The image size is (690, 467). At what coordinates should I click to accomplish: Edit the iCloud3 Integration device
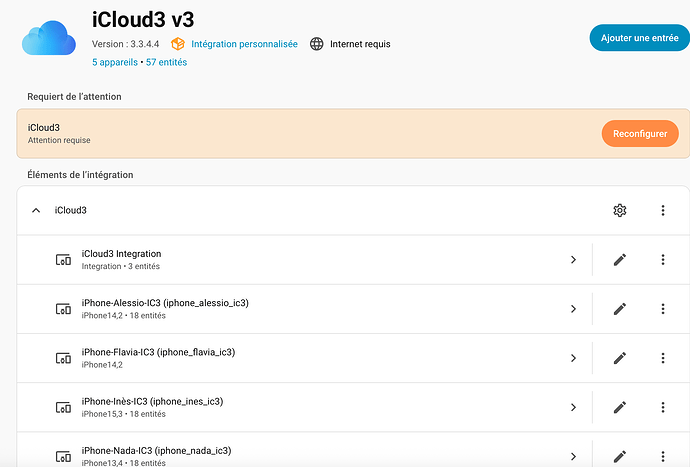(x=620, y=260)
